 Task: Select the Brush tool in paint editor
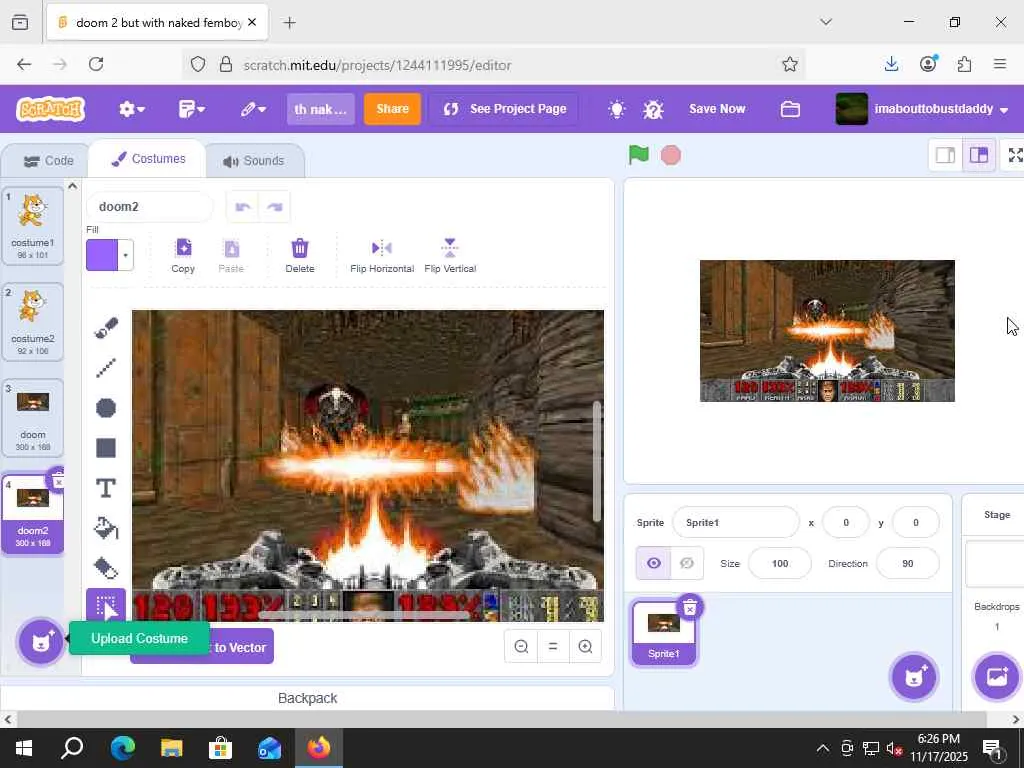106,328
